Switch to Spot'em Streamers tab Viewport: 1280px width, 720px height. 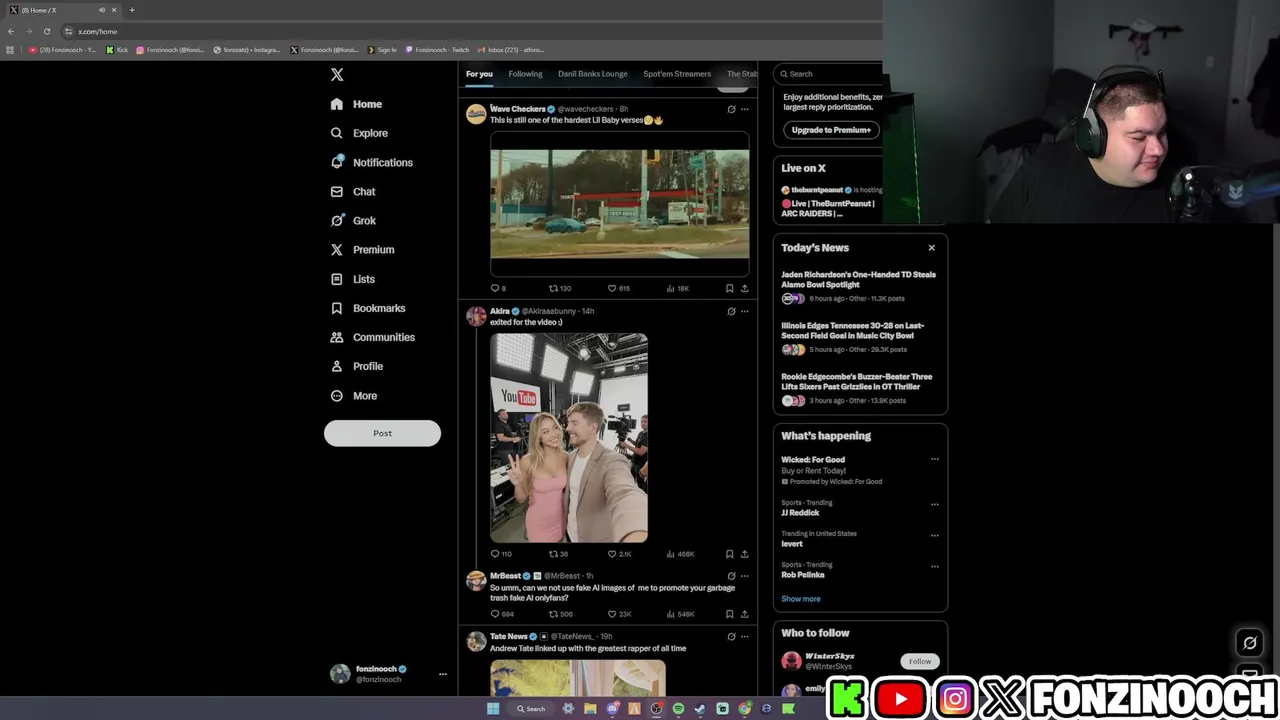(677, 74)
